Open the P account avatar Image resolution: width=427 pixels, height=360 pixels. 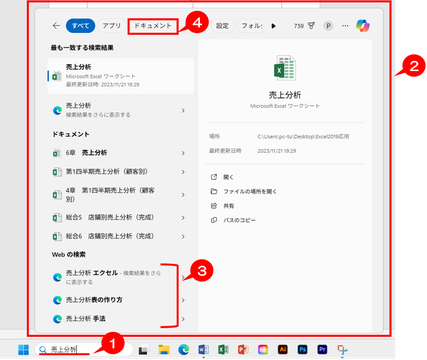pos(328,26)
